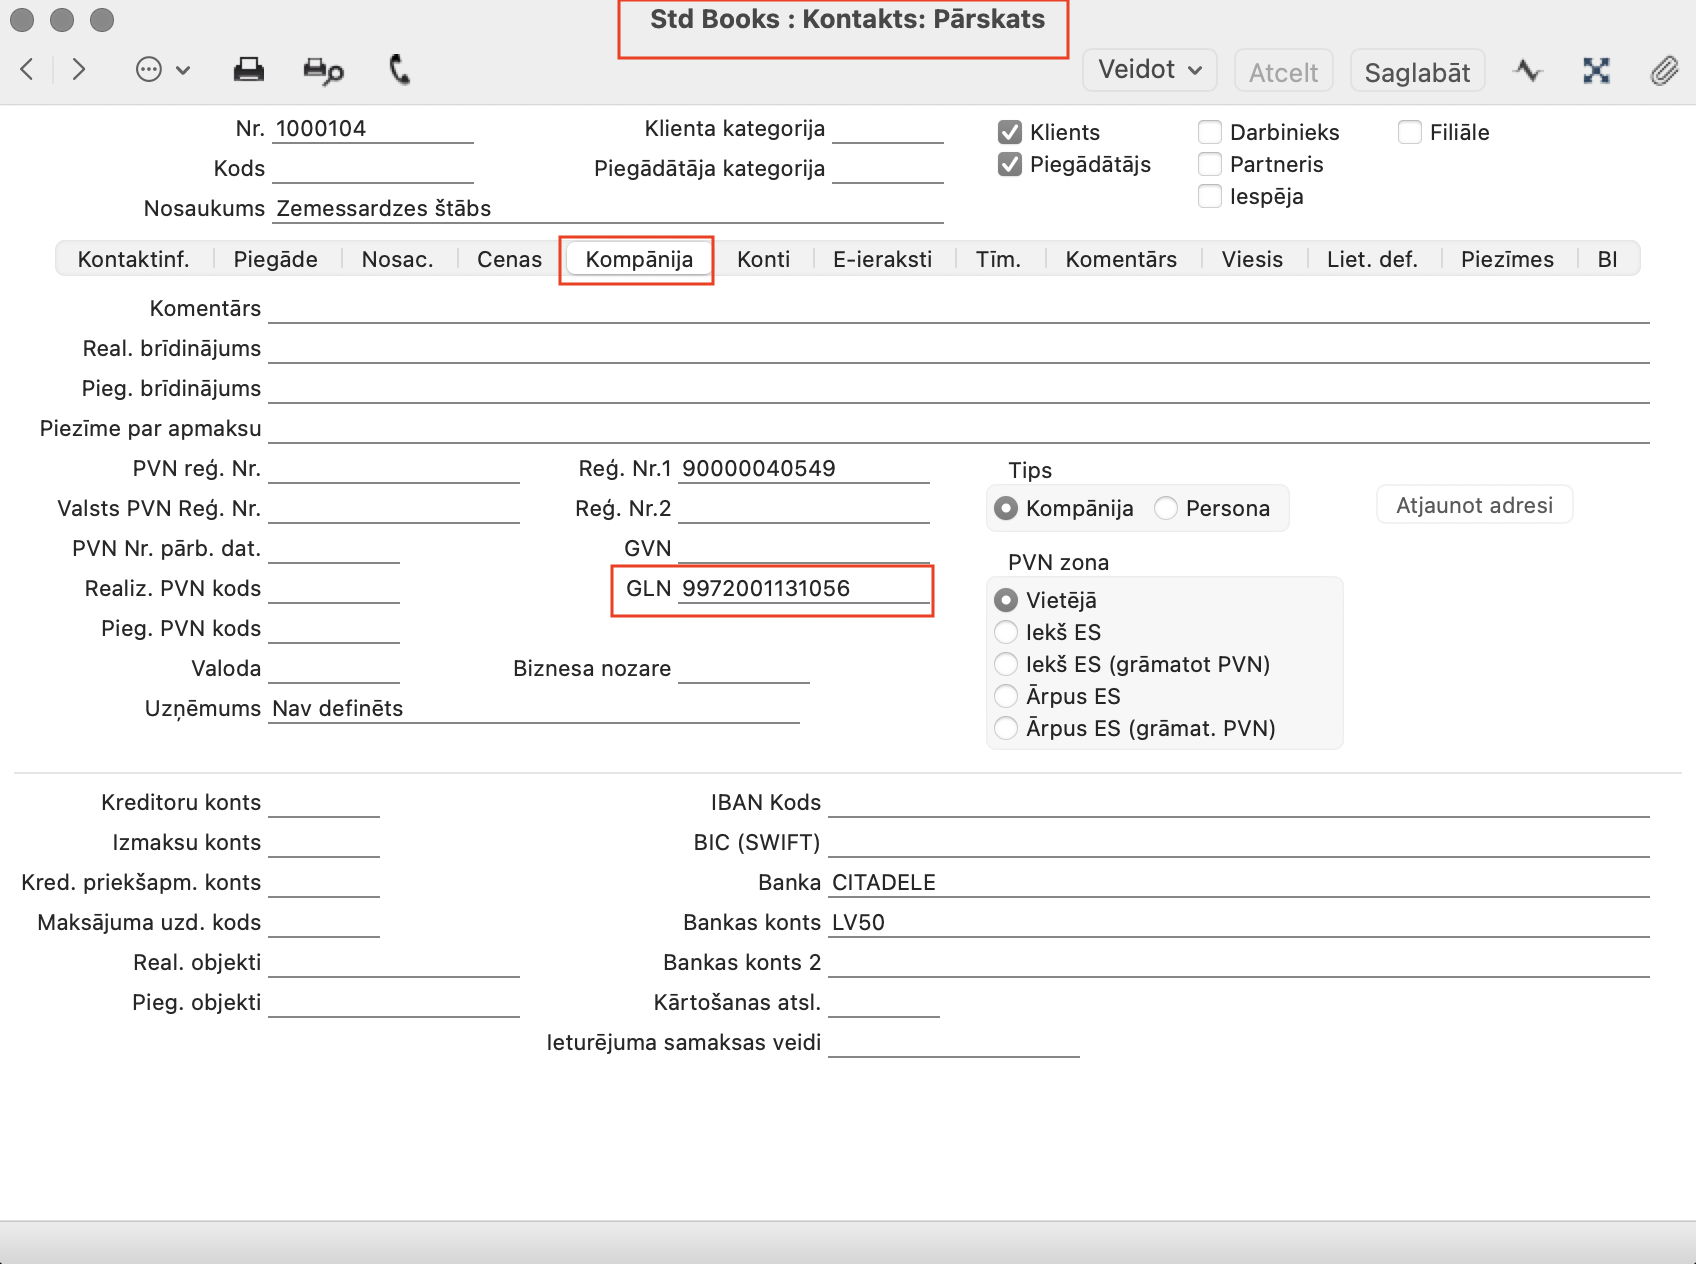Image resolution: width=1696 pixels, height=1264 pixels.
Task: Go to previous record with back arrow
Action: tap(27, 69)
